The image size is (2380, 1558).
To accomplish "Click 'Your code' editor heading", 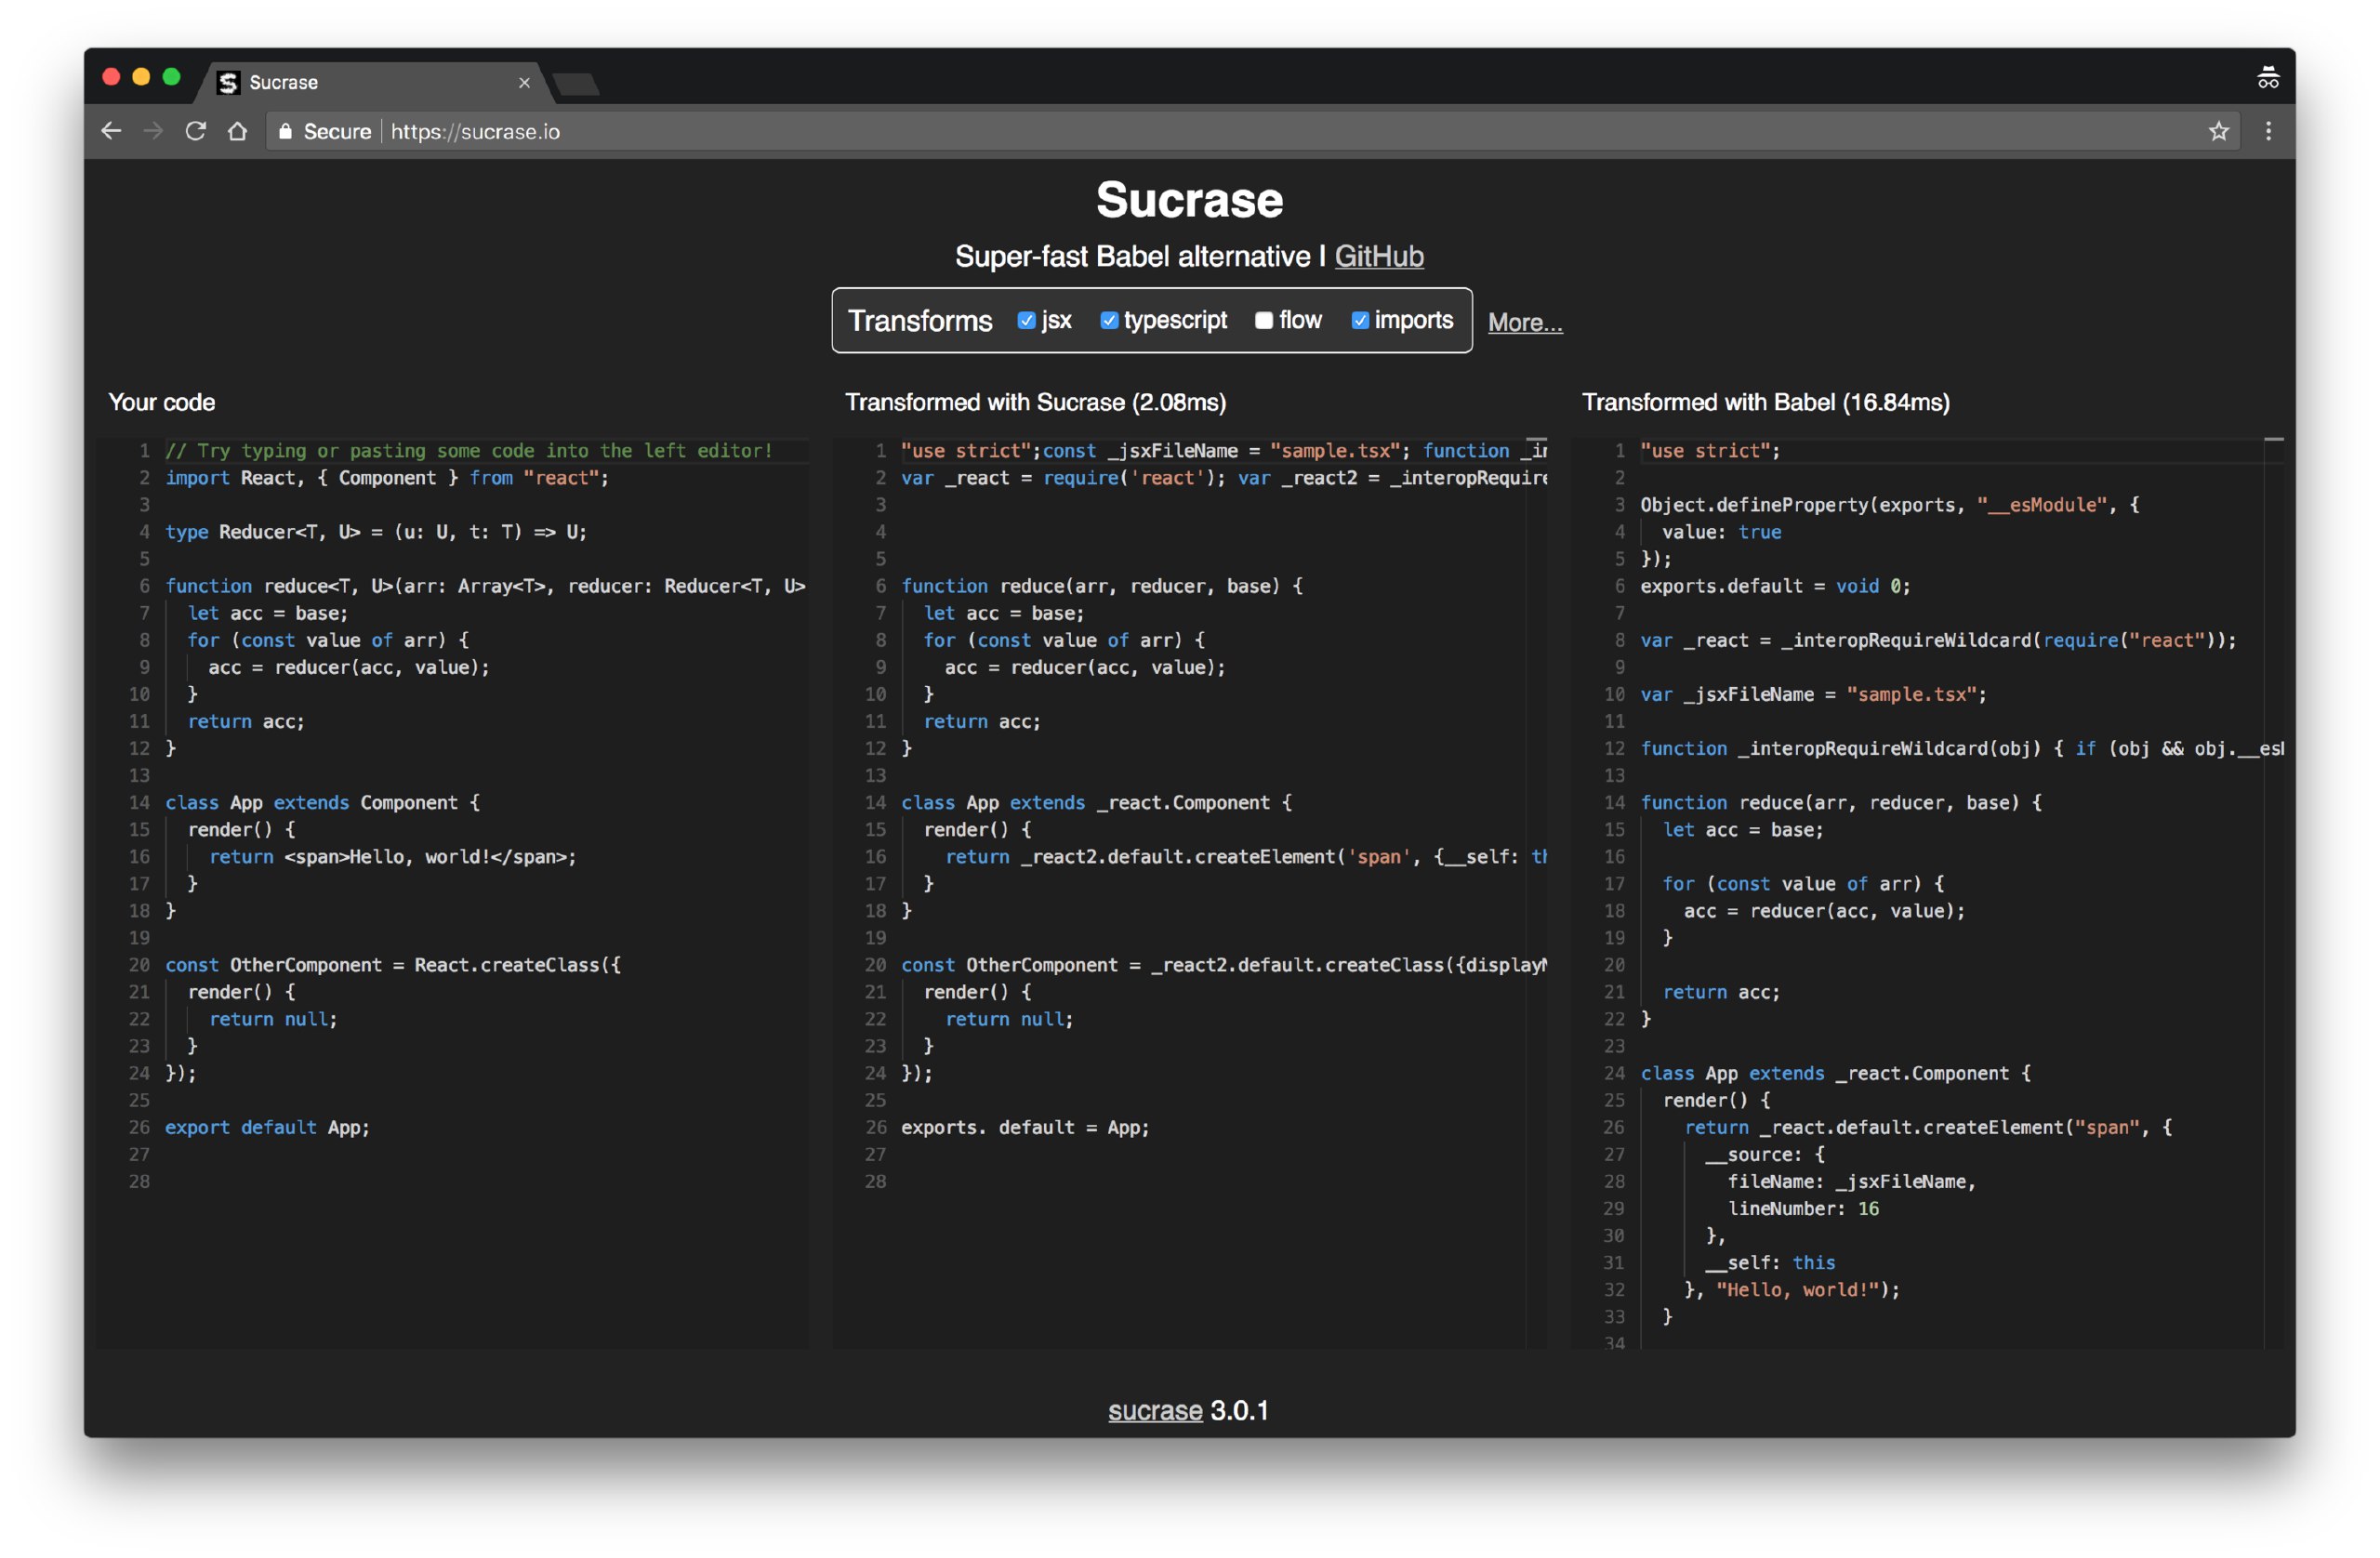I will [161, 402].
